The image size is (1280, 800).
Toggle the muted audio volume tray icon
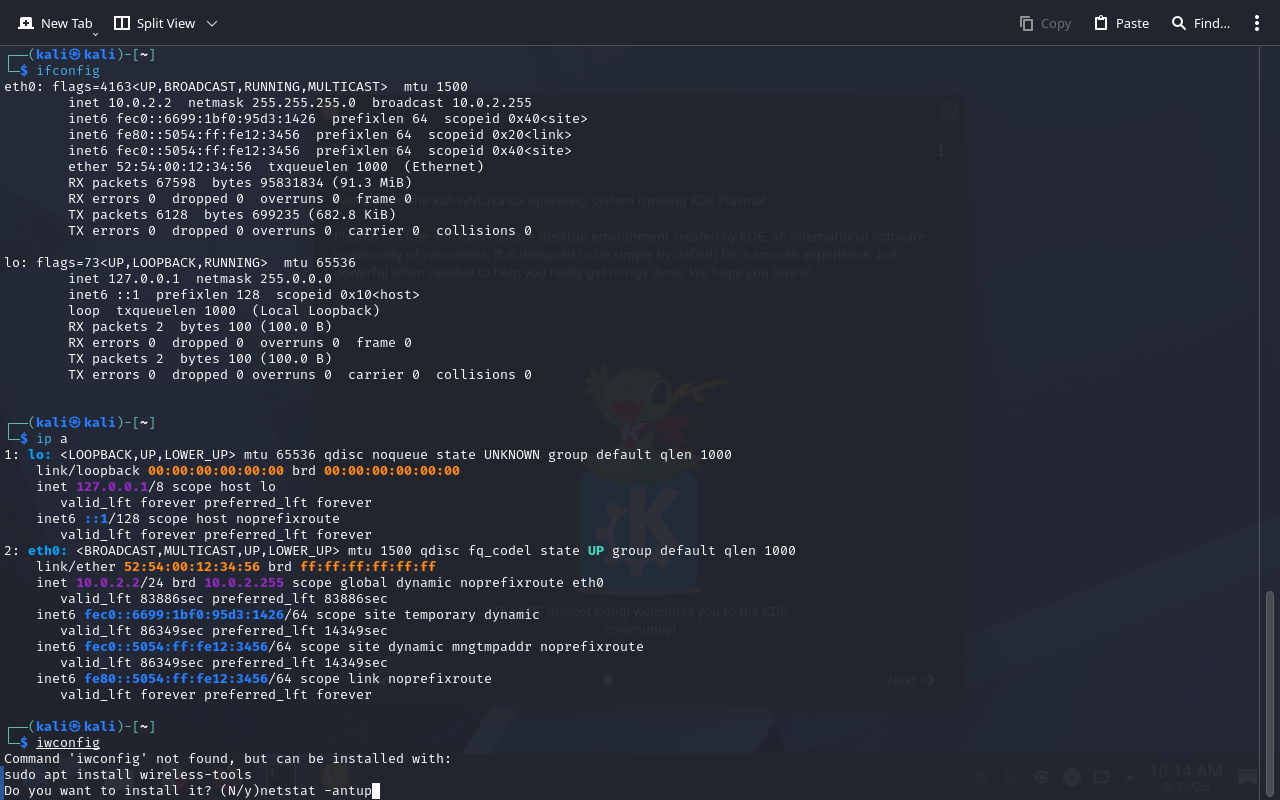1012,777
